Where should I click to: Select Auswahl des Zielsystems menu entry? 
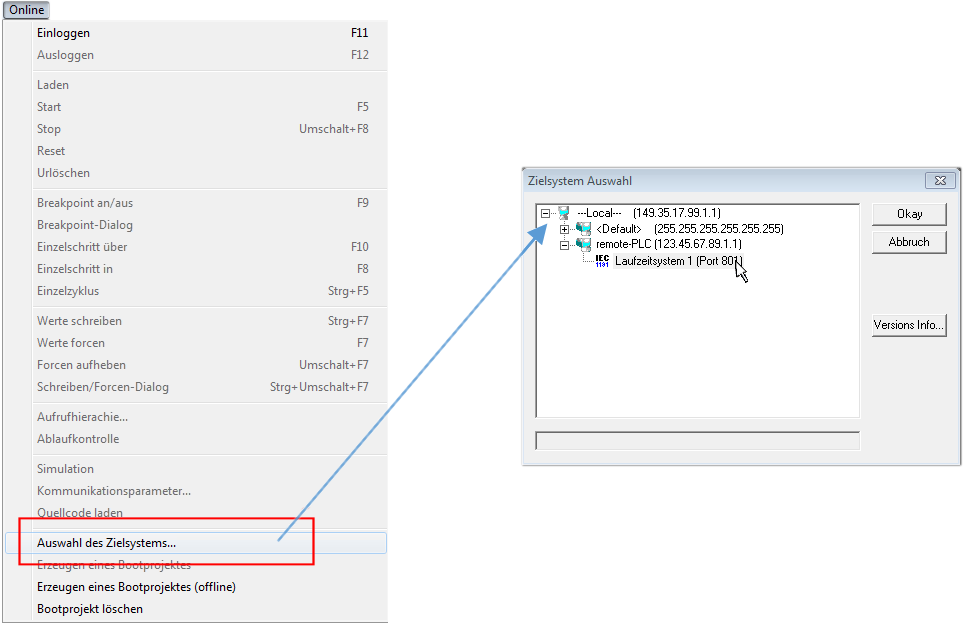(x=106, y=543)
